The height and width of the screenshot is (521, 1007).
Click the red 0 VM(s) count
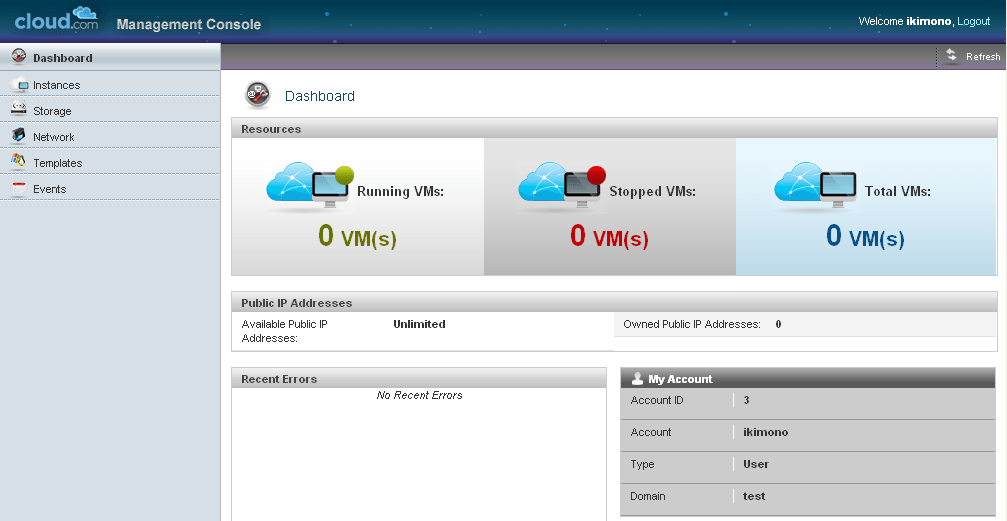click(609, 236)
